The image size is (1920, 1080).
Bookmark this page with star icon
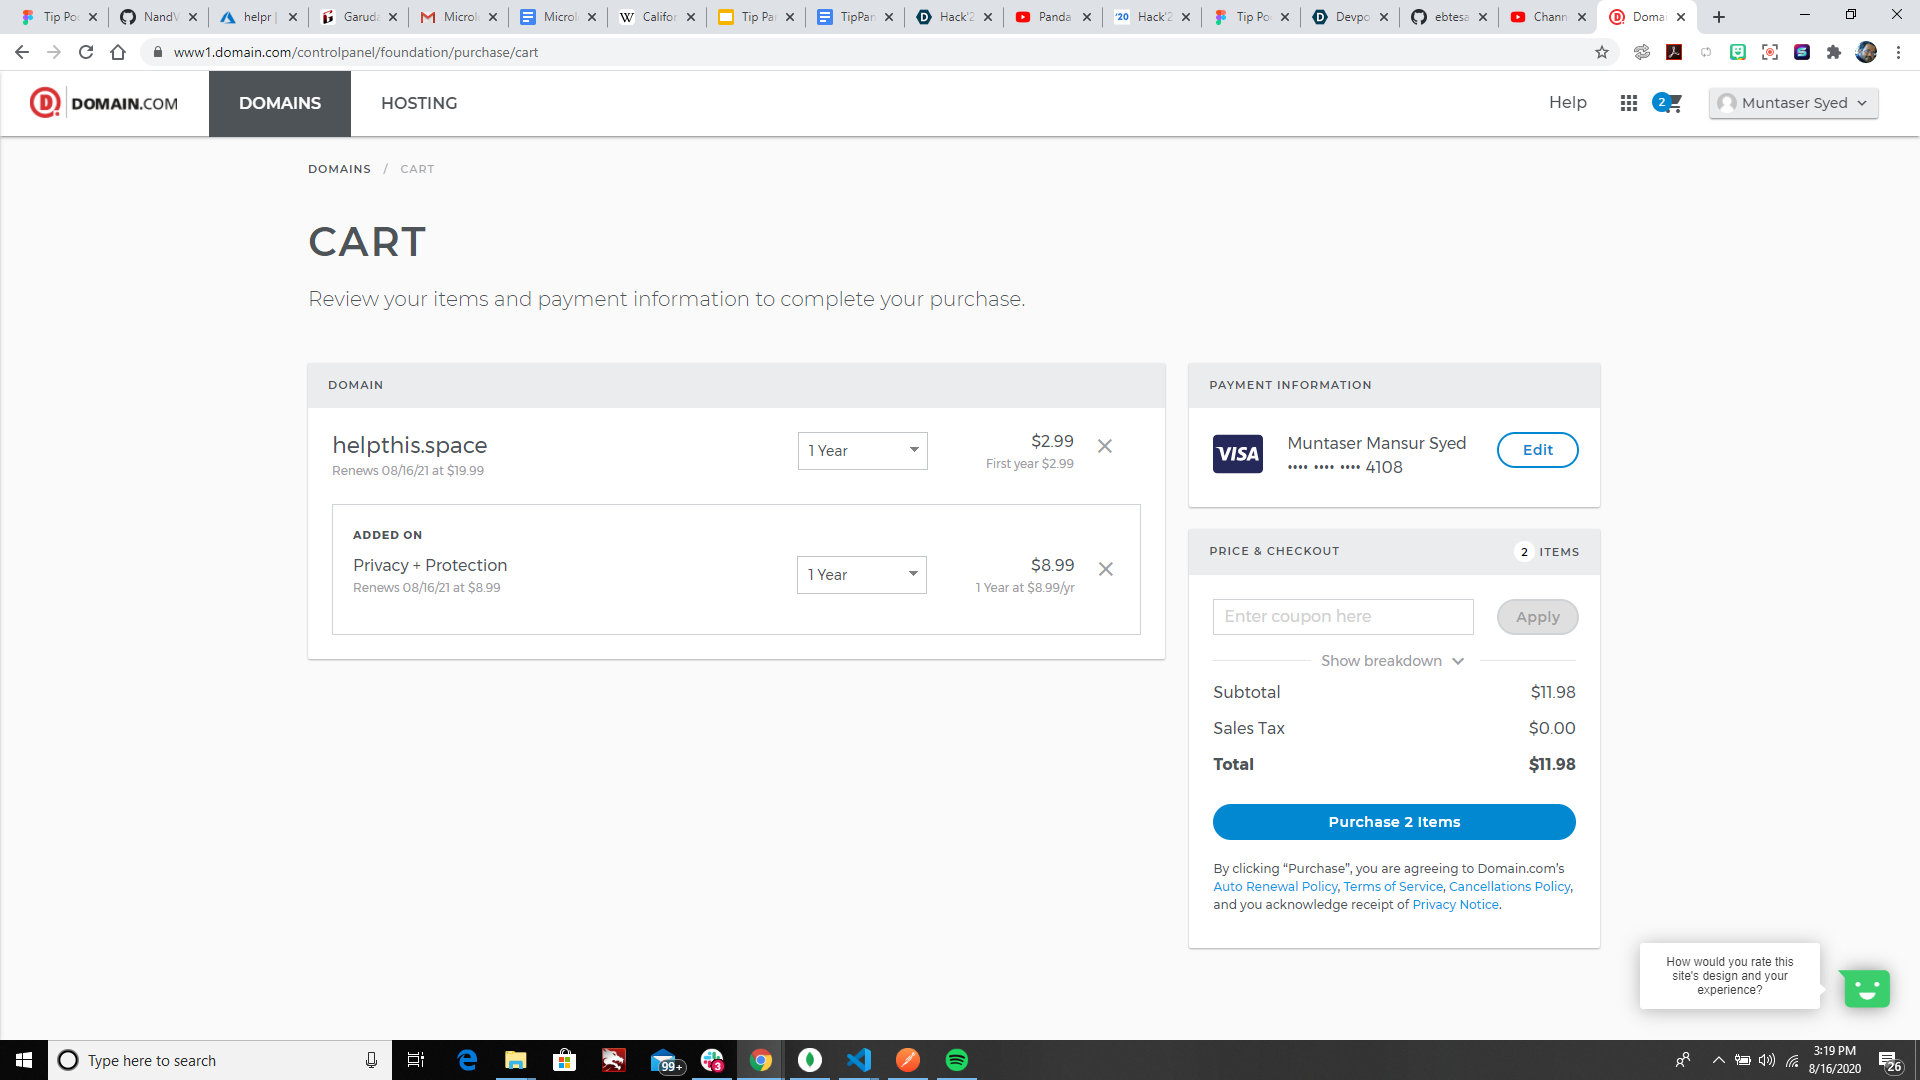1601,52
